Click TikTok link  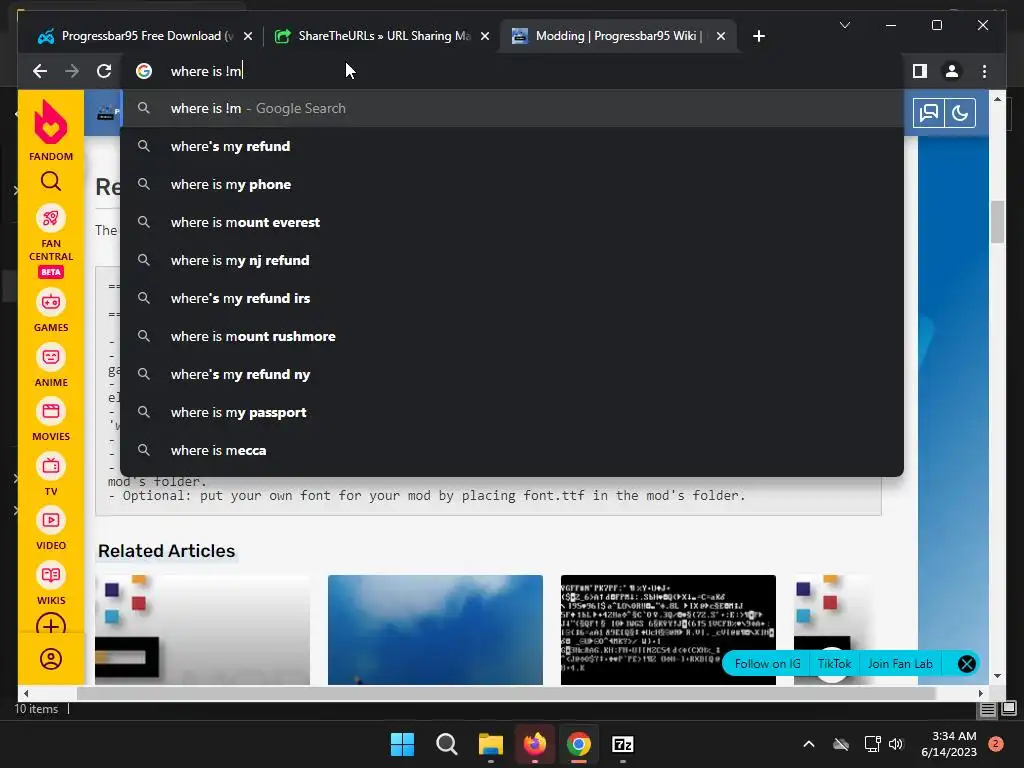(834, 664)
